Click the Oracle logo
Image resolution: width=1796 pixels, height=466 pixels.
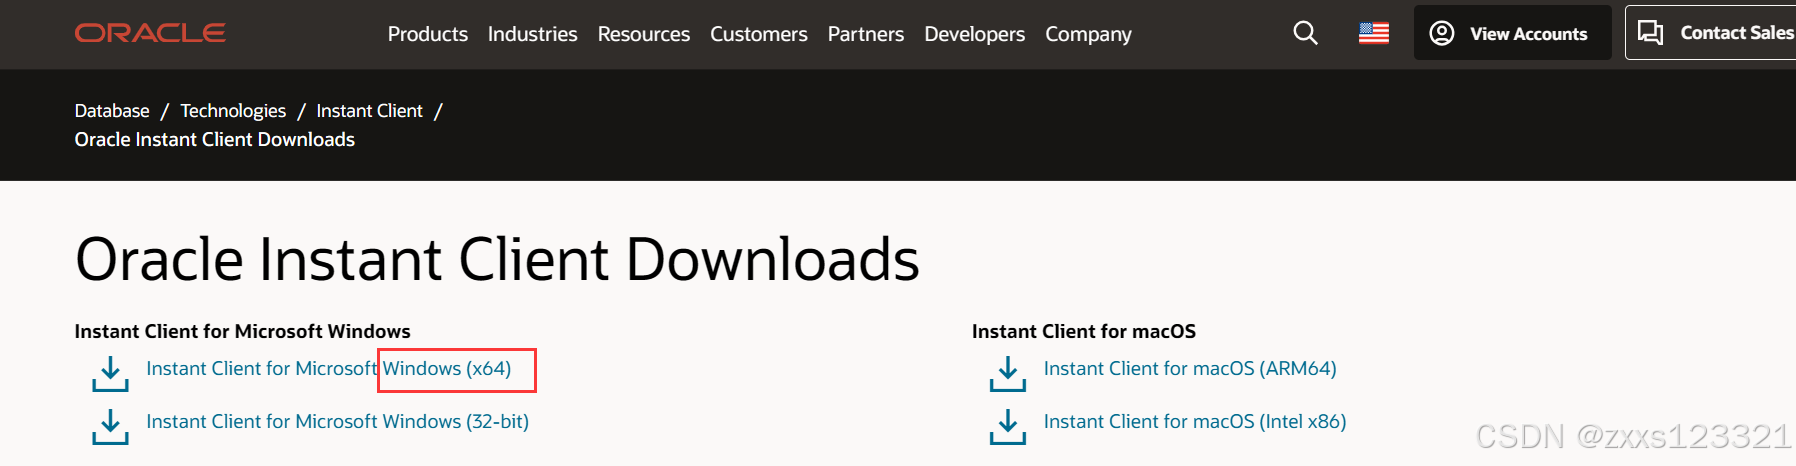point(150,33)
